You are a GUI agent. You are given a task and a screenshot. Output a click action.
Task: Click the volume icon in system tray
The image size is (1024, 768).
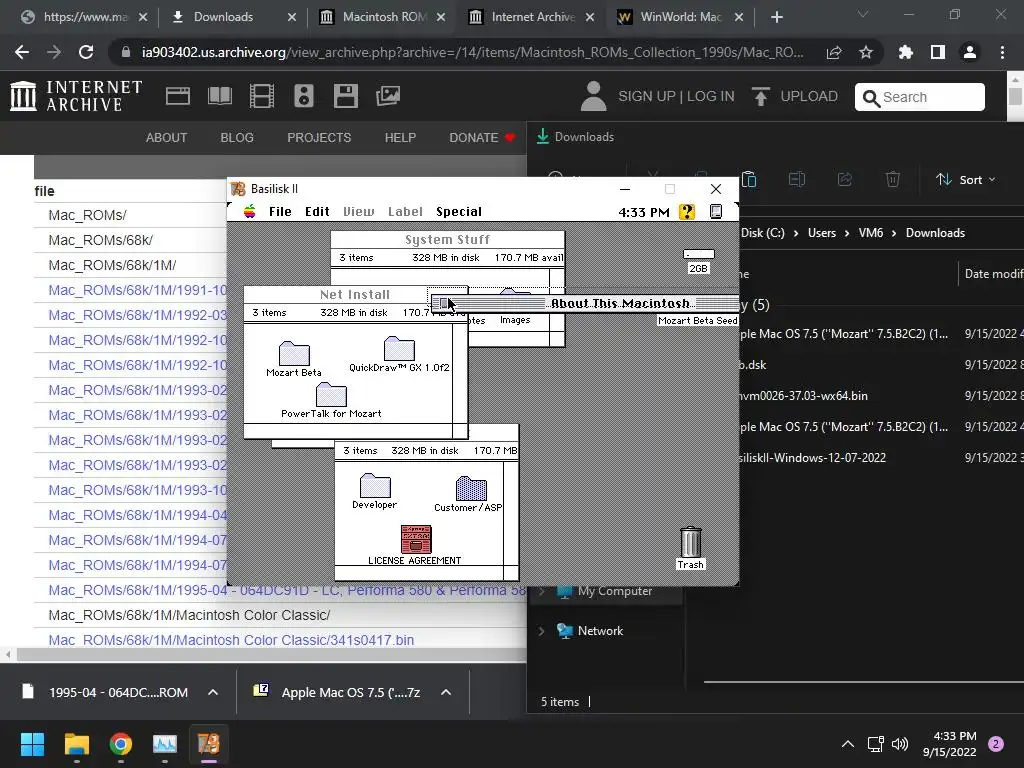900,744
